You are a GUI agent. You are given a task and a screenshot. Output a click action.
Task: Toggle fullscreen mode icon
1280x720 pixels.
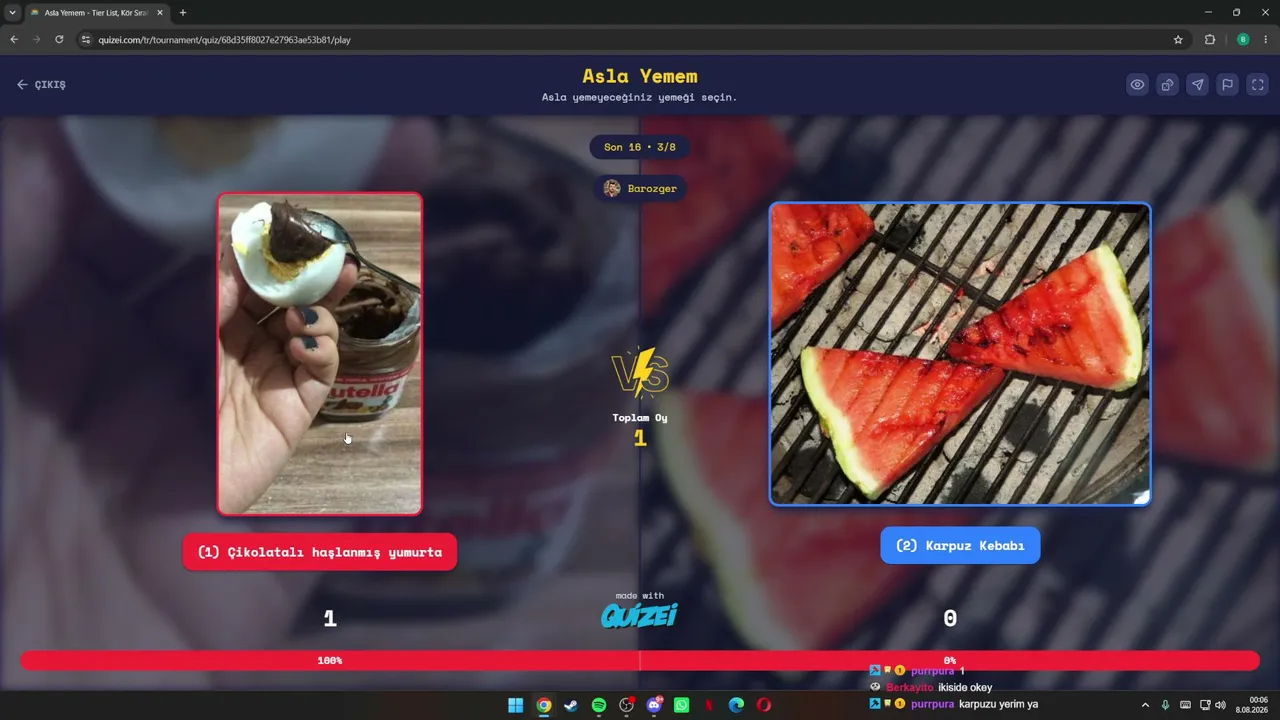pos(1258,85)
